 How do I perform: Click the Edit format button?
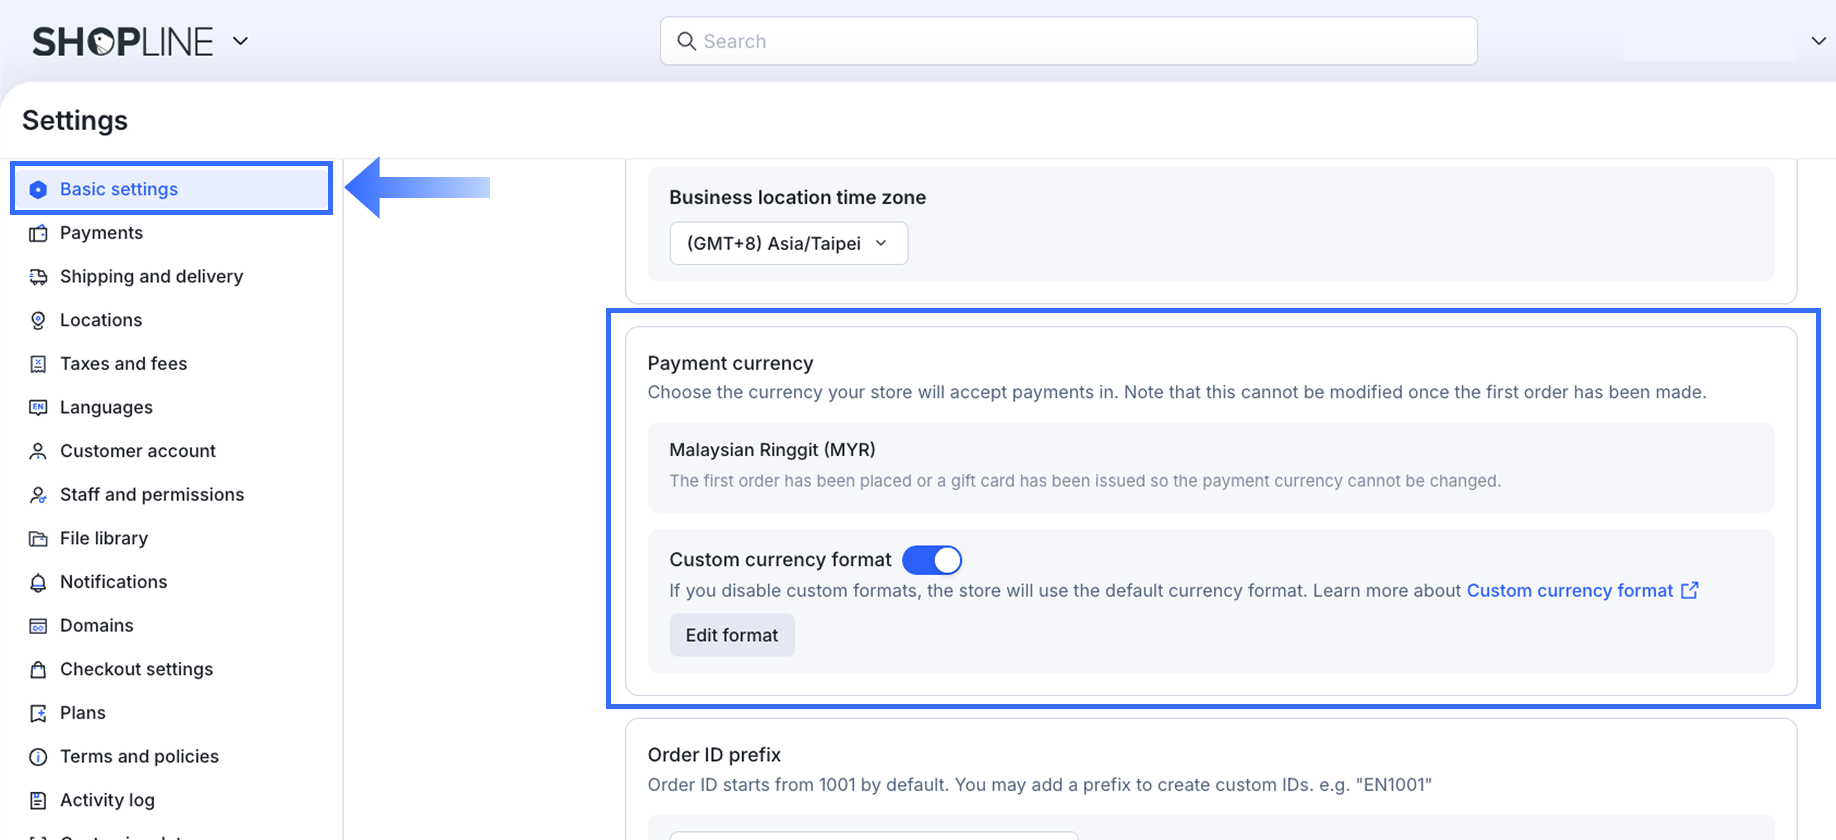tap(732, 635)
